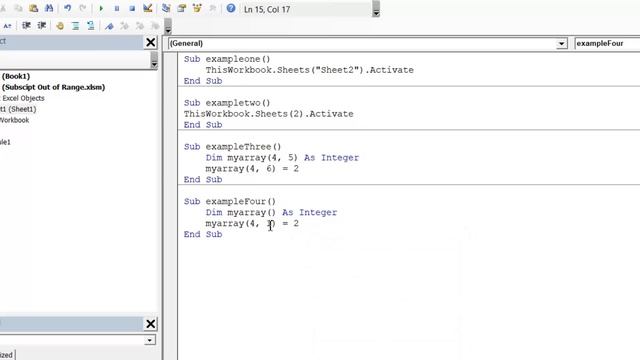Open Edit toolbar options arrow
The width and height of the screenshot is (640, 360).
click(x=168, y=27)
